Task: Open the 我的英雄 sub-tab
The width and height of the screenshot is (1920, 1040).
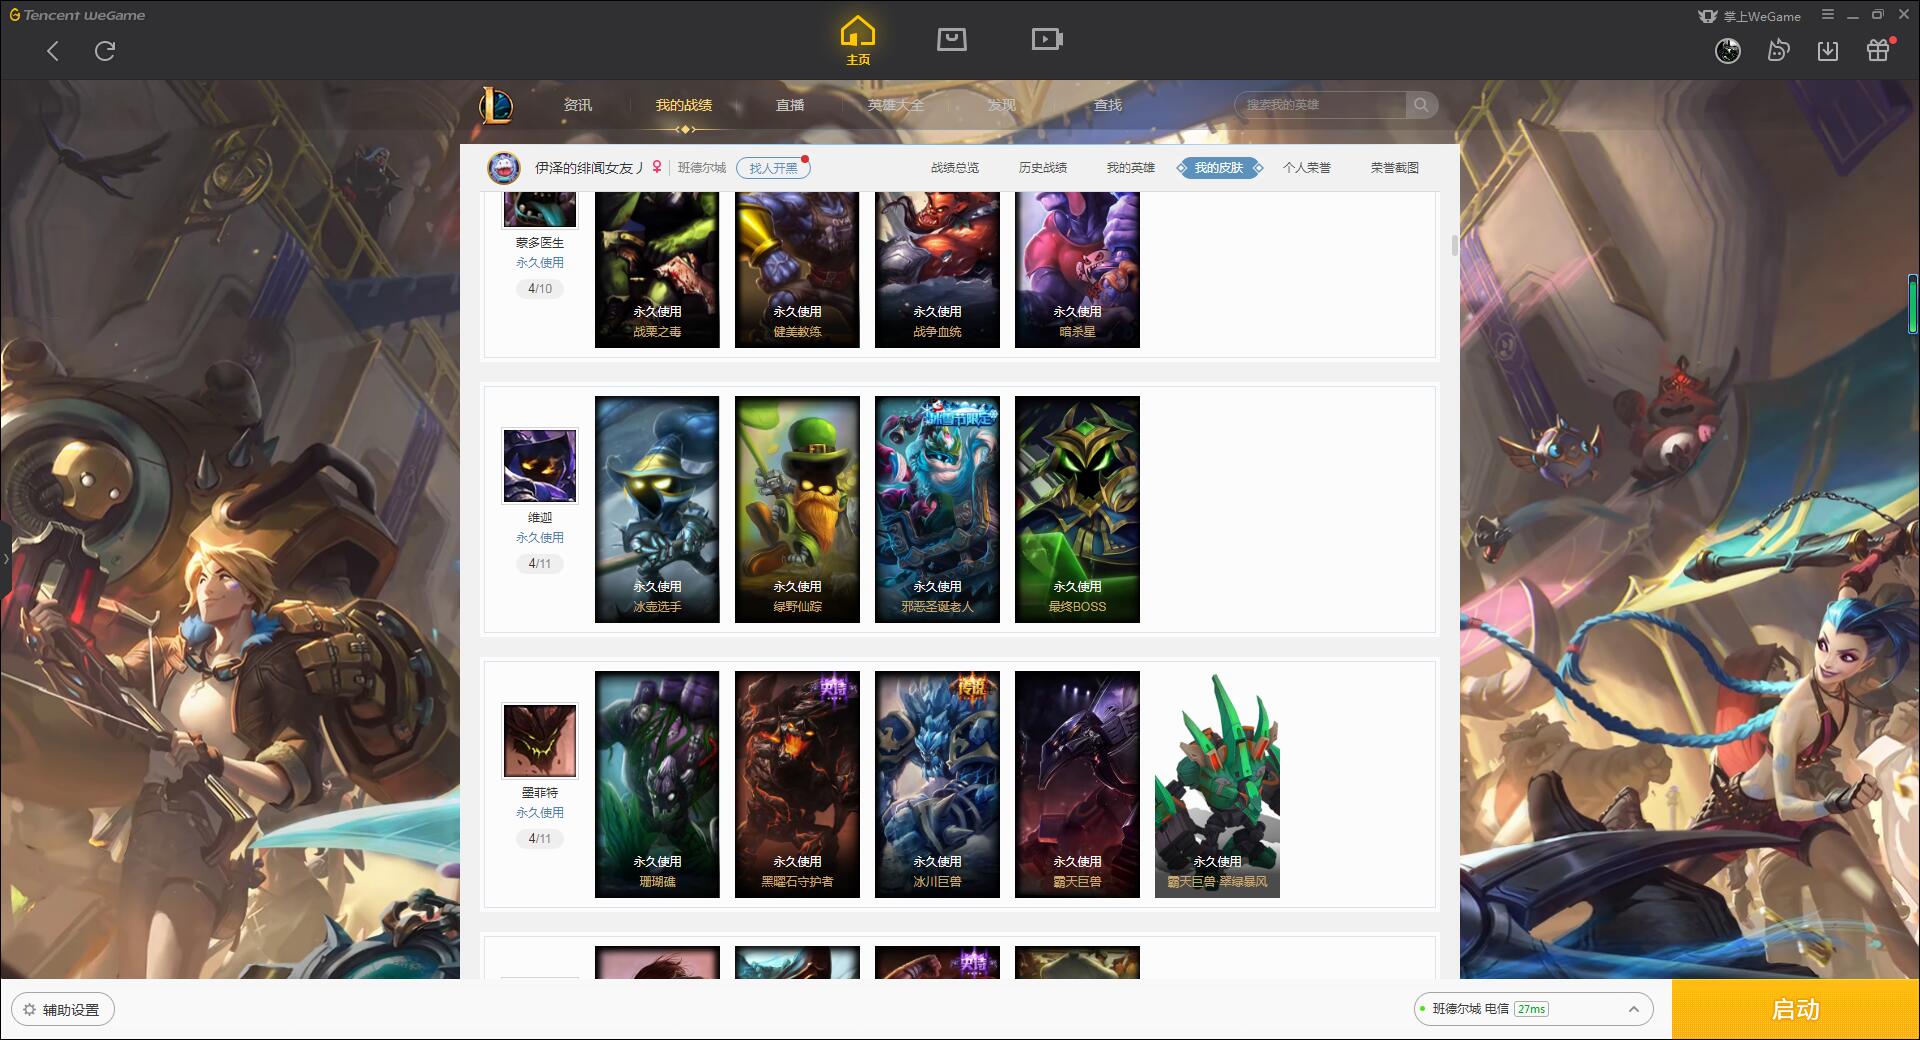Action: click(1131, 168)
